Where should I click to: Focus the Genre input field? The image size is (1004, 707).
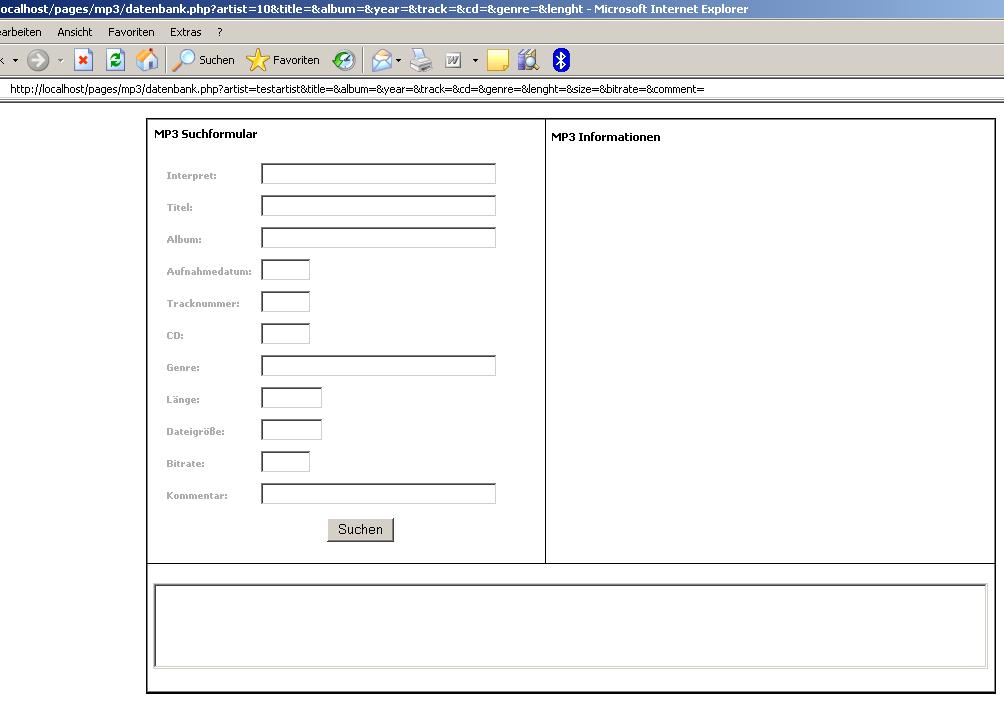[378, 366]
